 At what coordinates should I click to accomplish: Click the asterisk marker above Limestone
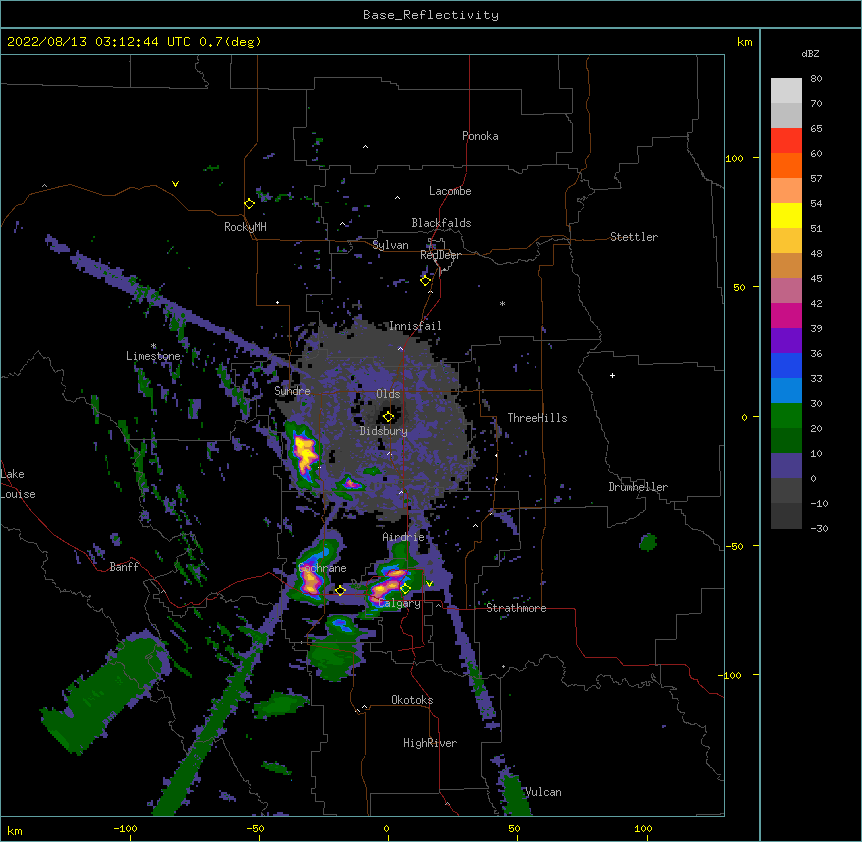153,346
